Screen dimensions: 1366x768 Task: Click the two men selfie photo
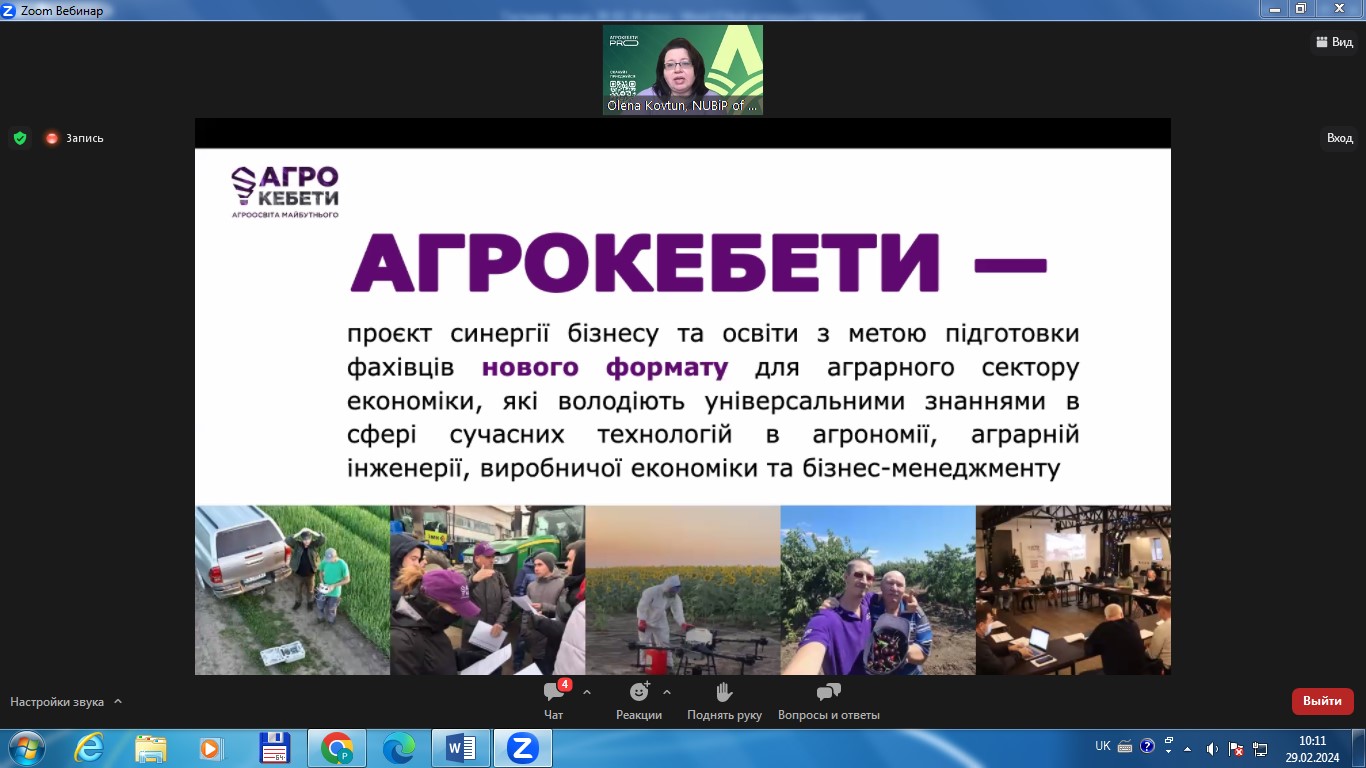(x=878, y=590)
